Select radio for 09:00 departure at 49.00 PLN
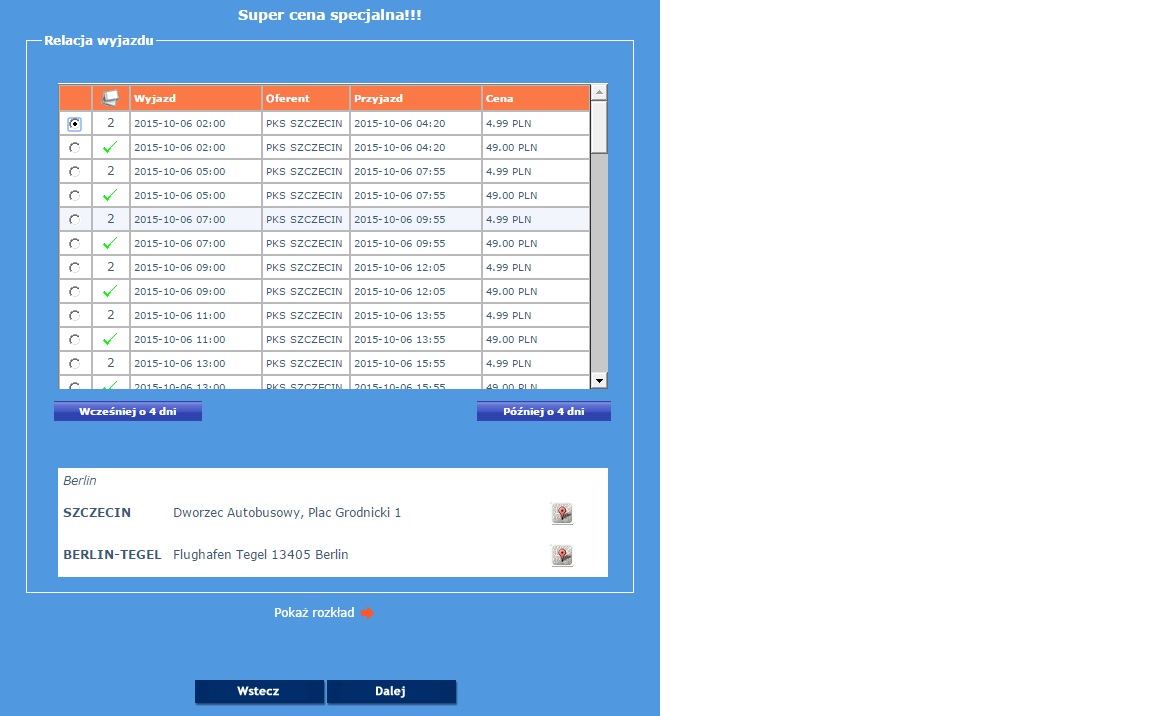 tap(74, 292)
